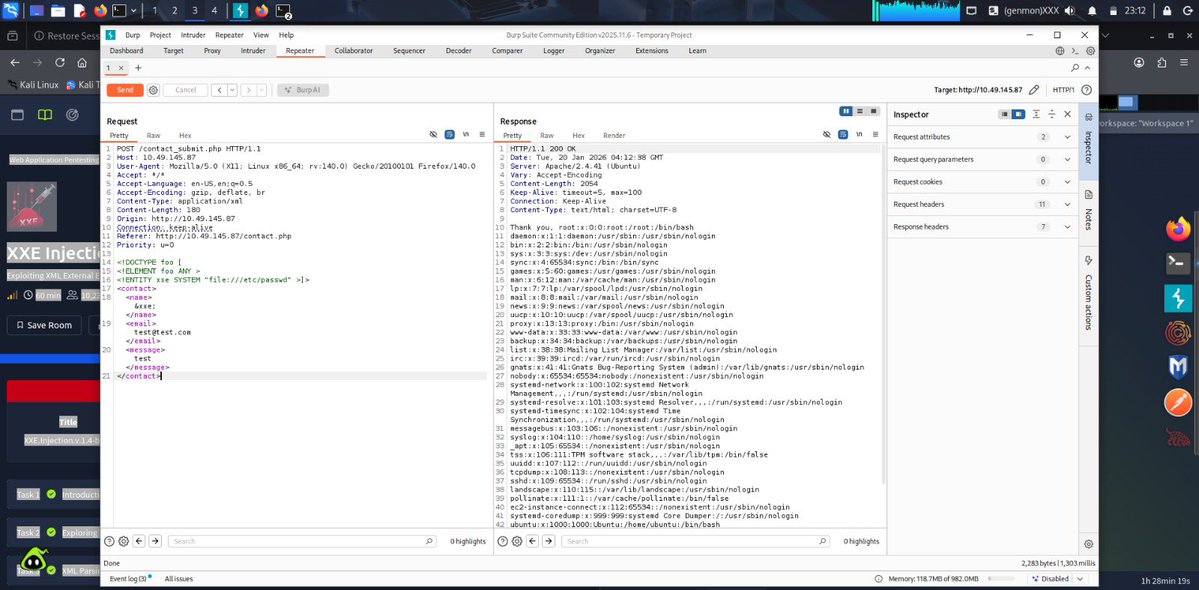1199x590 pixels.
Task: Open Burp embedded browser globe icon
Action: pos(1060,50)
